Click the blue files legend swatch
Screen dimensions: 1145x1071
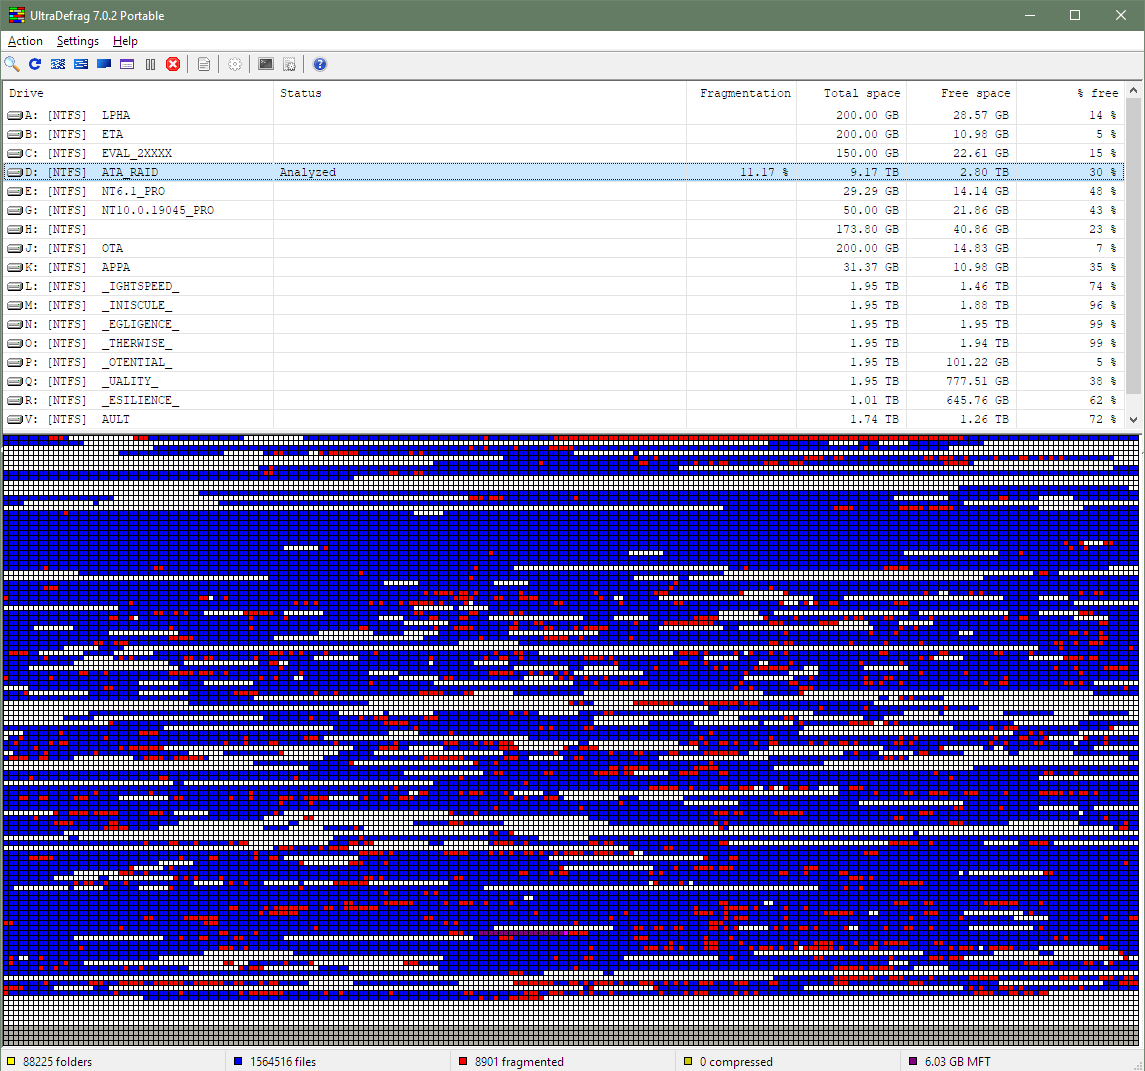pos(238,1061)
